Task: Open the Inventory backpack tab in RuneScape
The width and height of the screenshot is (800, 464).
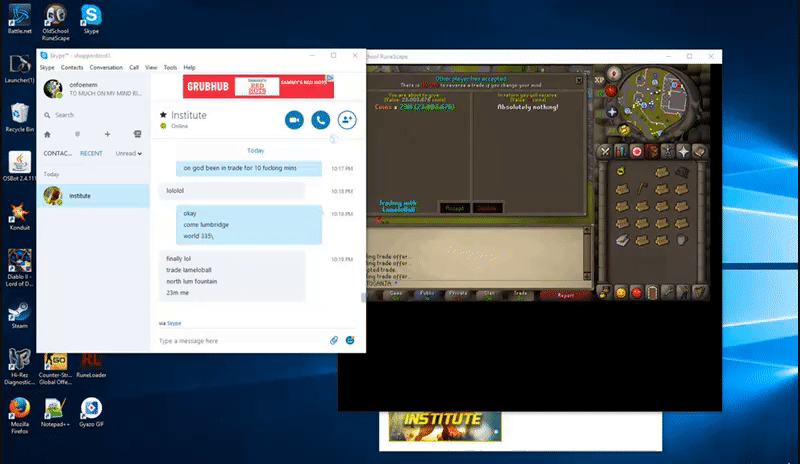Action: click(652, 151)
